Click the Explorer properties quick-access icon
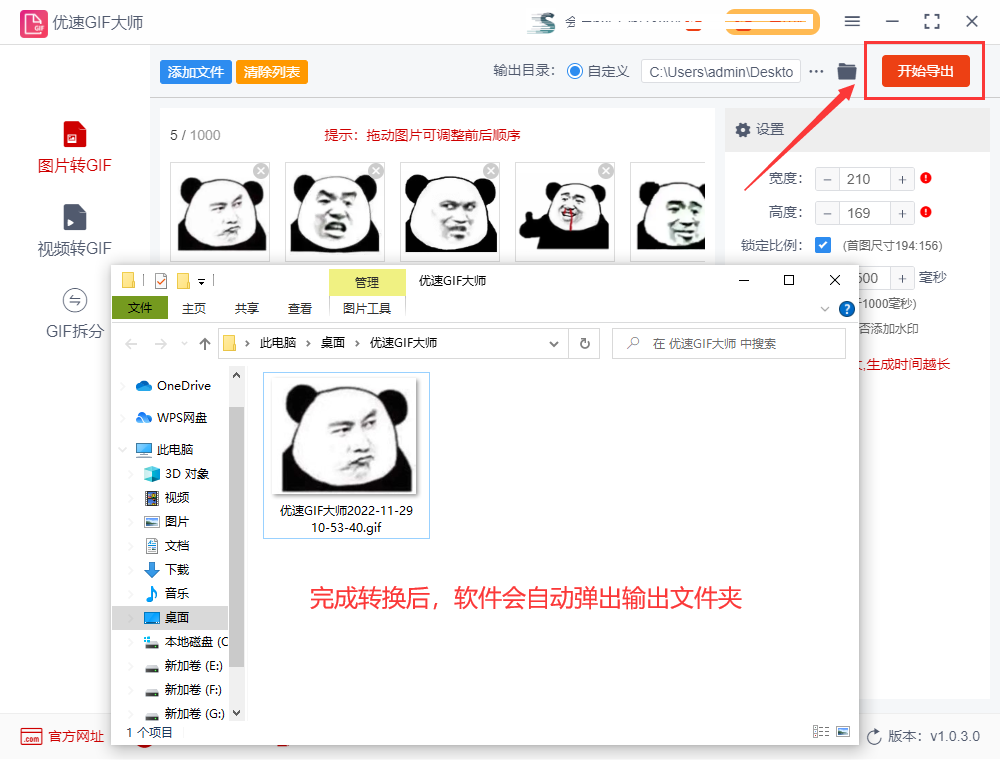Viewport: 1000px width, 760px height. click(161, 281)
